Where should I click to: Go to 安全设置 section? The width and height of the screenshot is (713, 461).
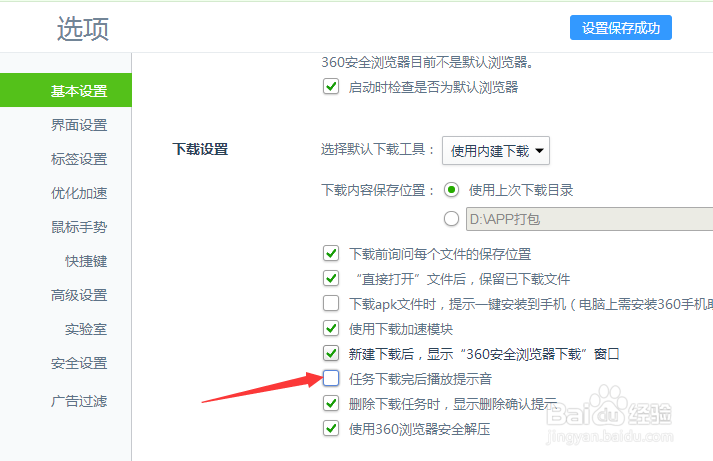pyautogui.click(x=79, y=363)
